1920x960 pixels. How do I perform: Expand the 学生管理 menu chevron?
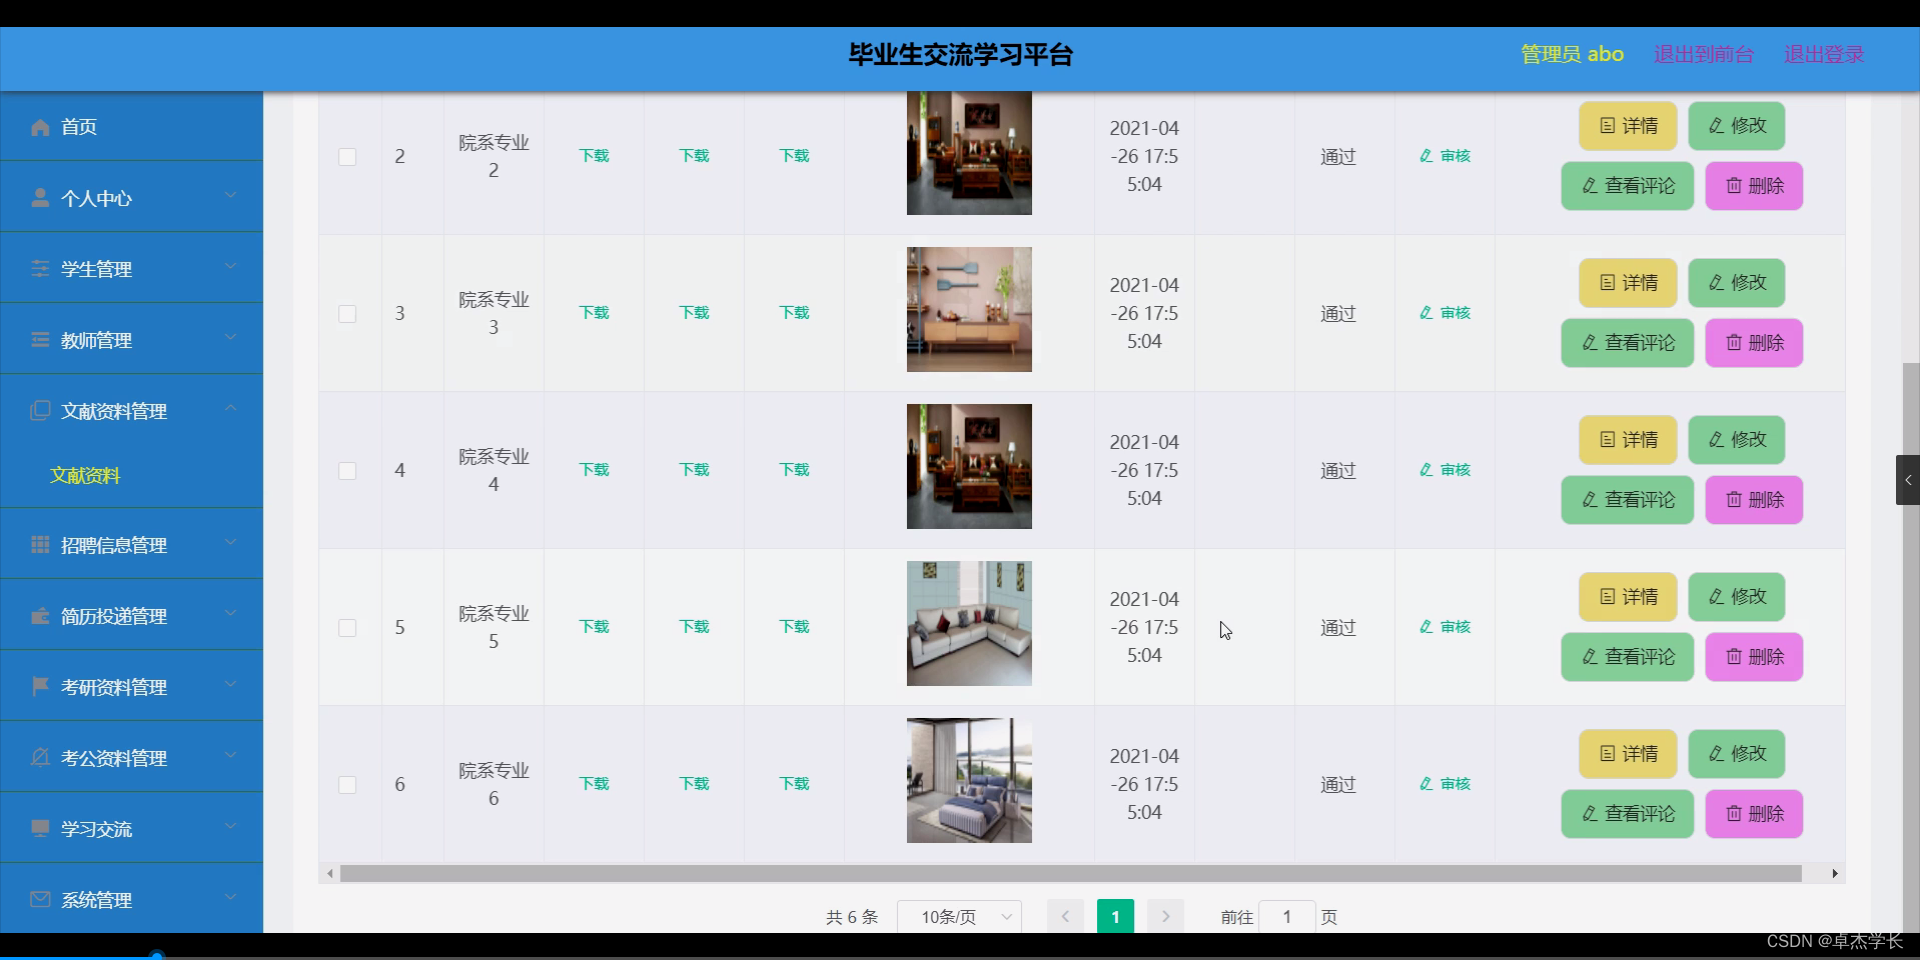[231, 268]
